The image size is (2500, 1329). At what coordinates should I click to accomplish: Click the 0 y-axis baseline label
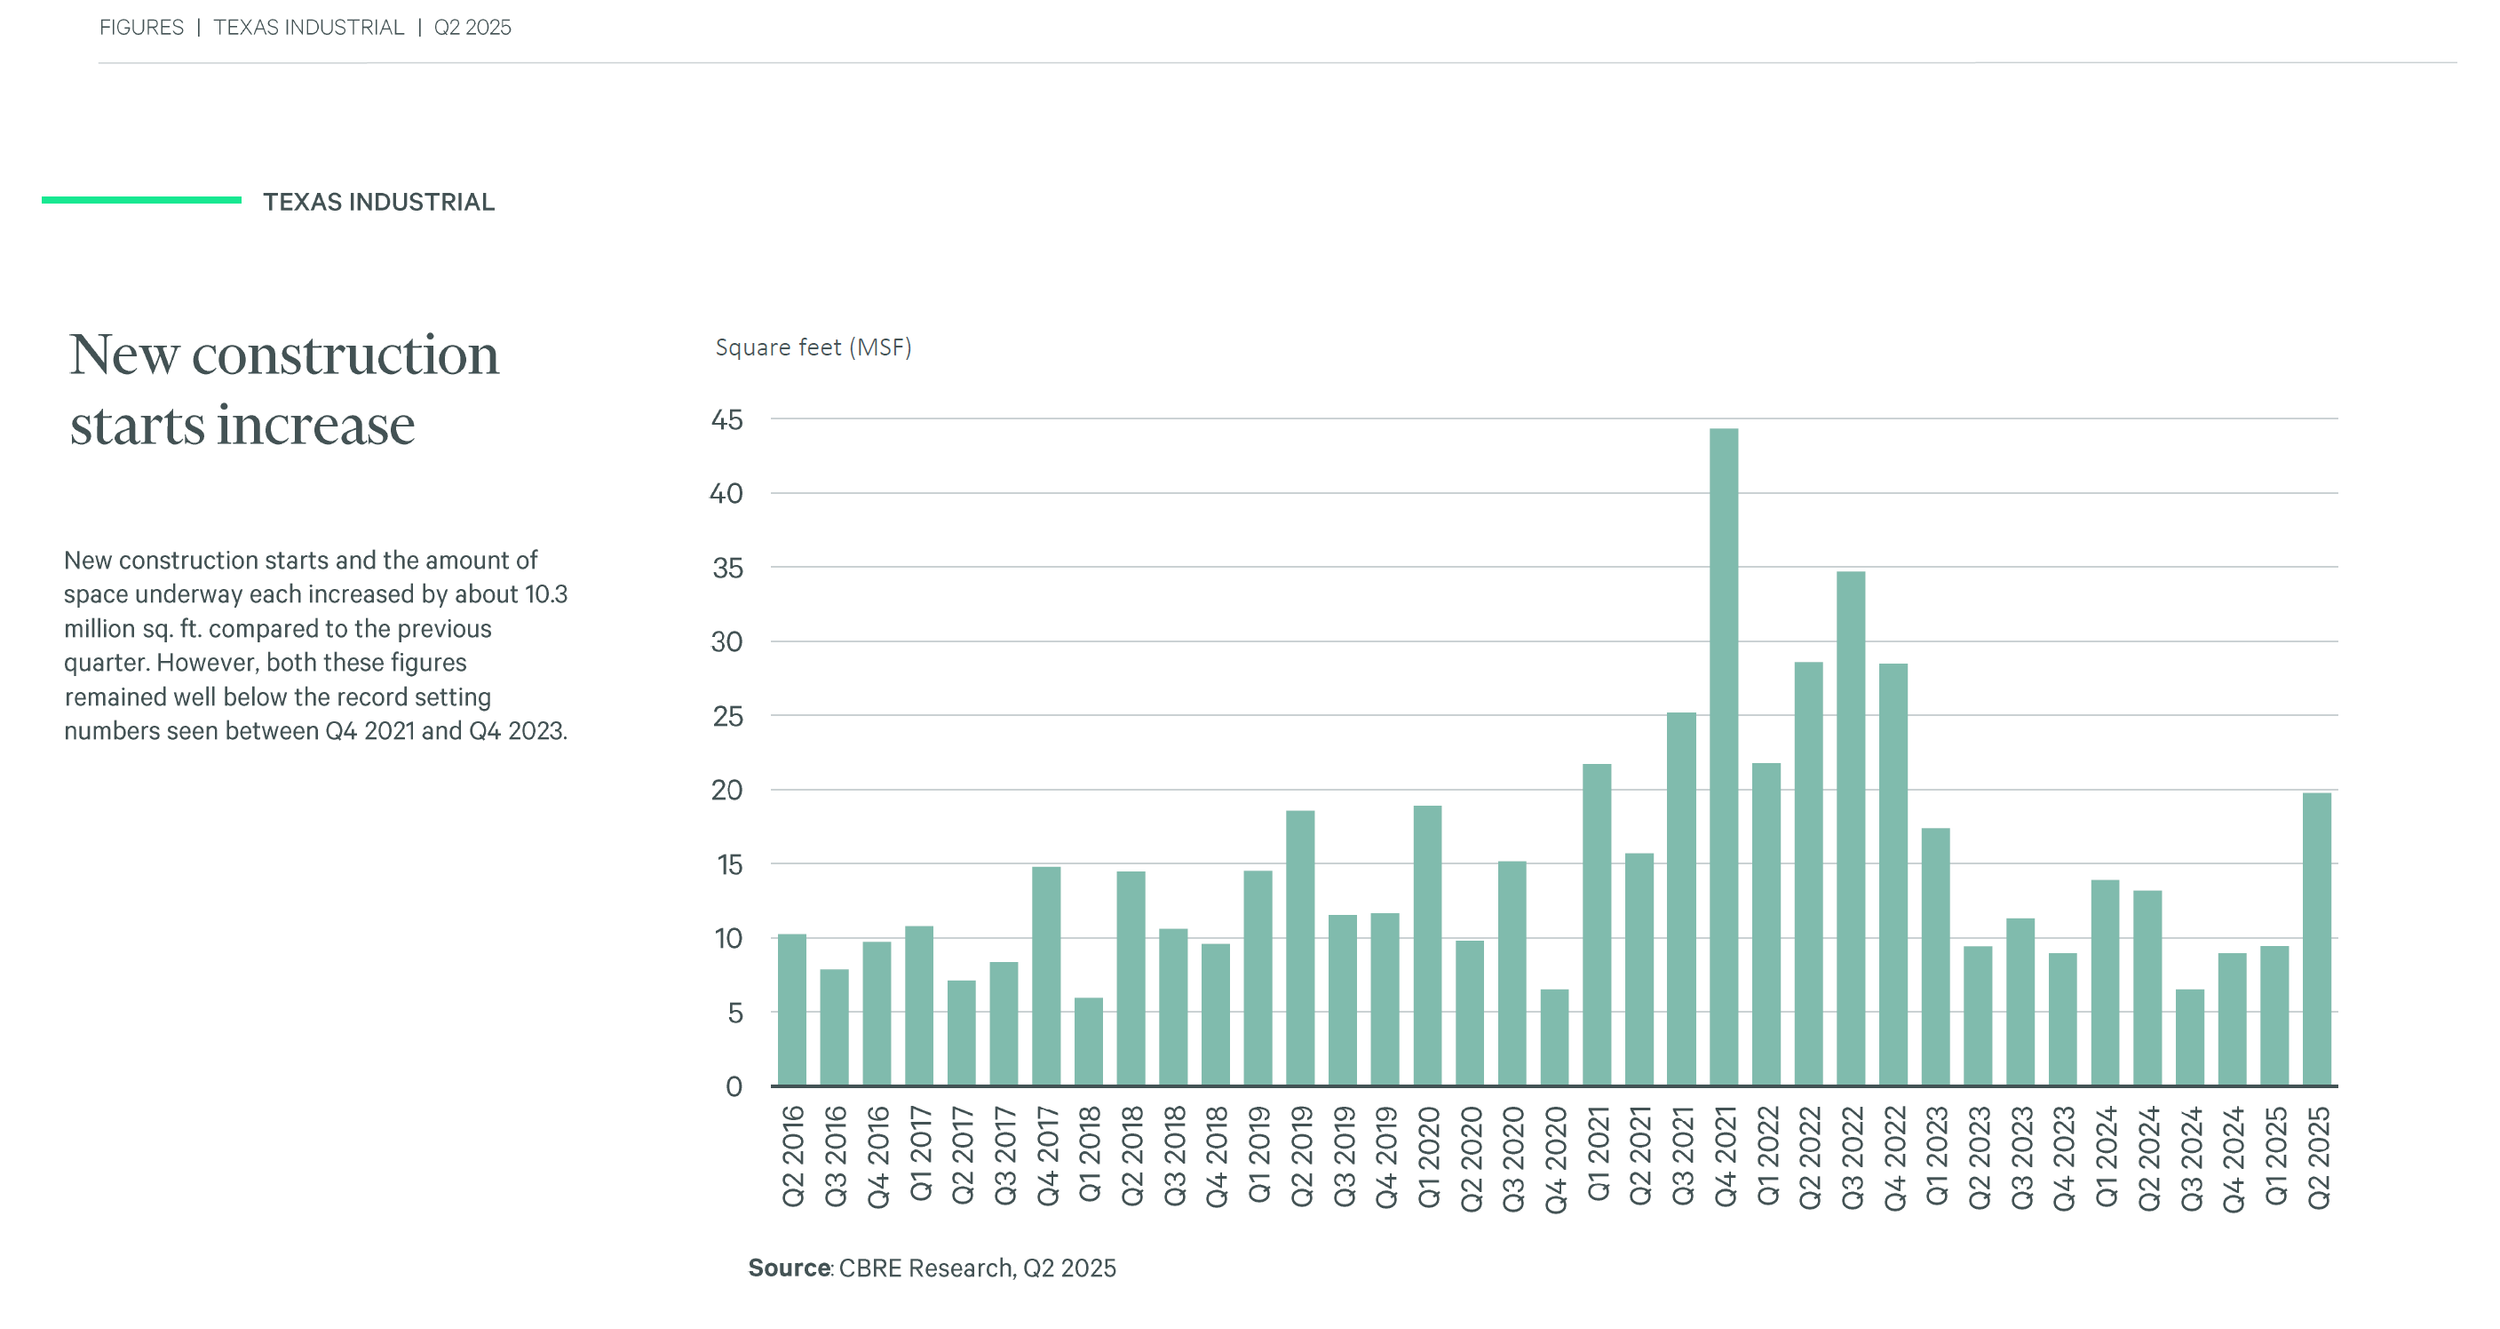point(734,1087)
